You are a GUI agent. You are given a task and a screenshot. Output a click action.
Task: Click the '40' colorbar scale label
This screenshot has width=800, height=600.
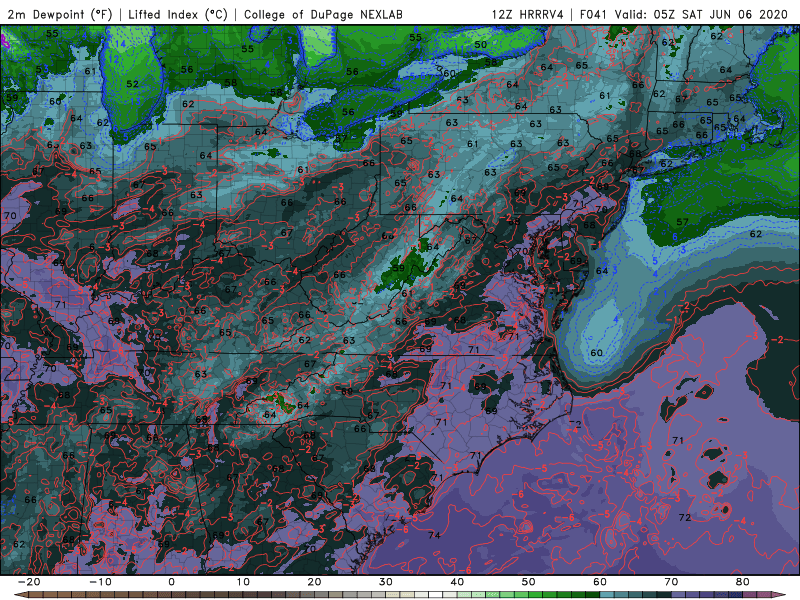tap(457, 582)
